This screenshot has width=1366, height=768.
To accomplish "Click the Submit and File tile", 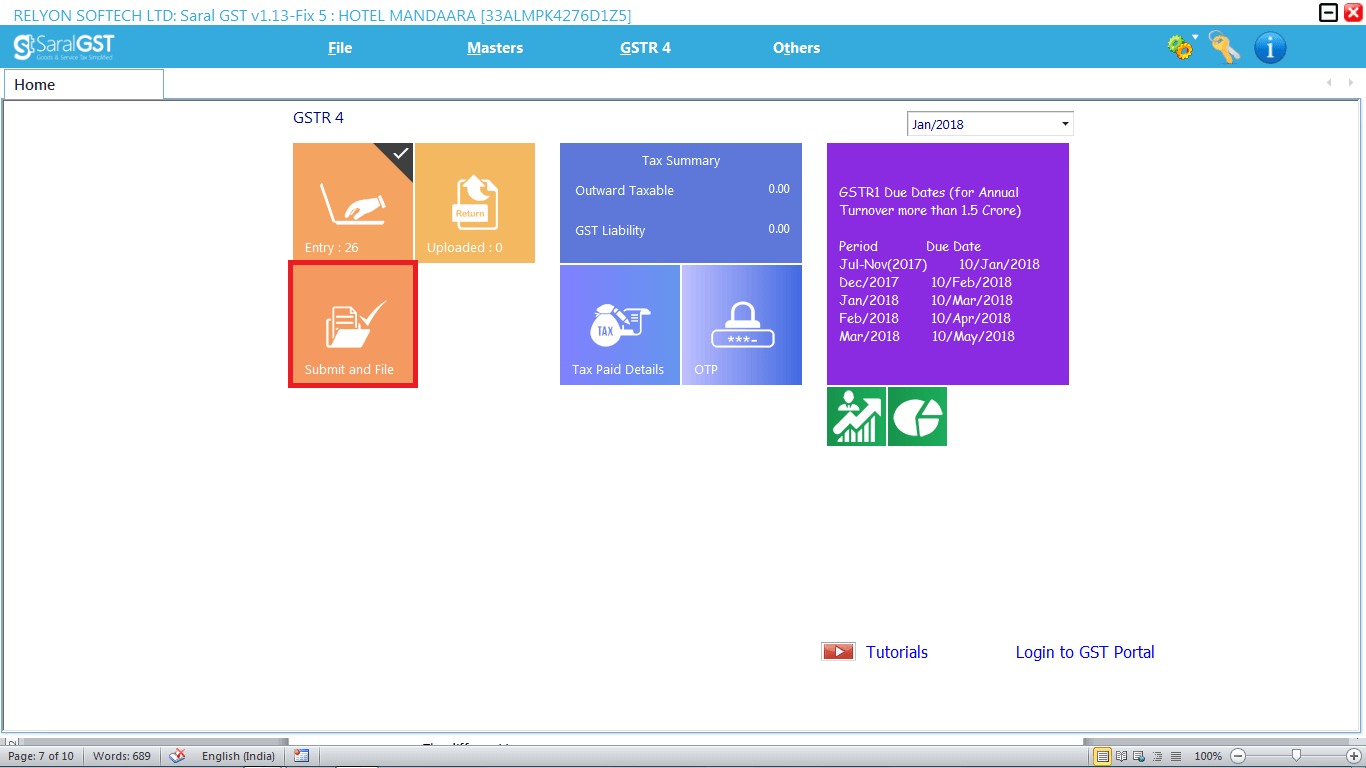I will click(x=353, y=325).
